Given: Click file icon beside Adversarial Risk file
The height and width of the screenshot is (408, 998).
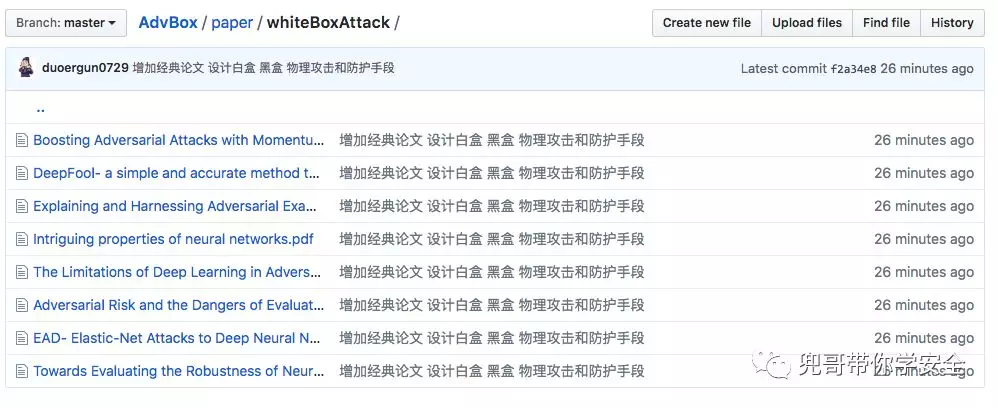Looking at the screenshot, I should (x=22, y=306).
